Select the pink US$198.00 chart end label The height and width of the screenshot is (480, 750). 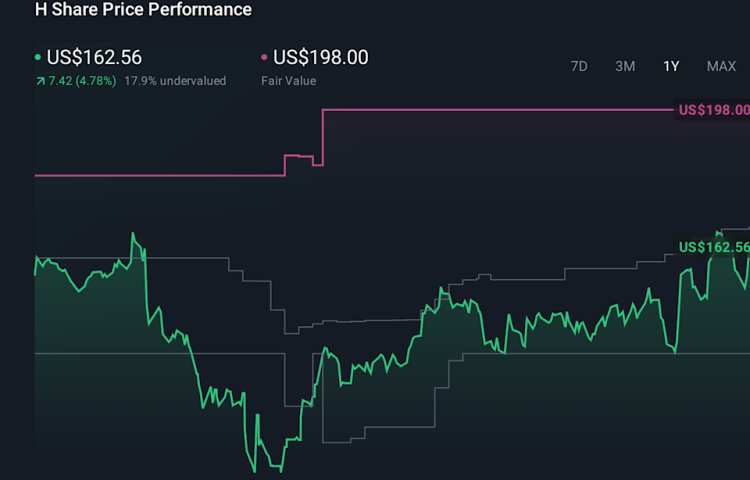coord(713,109)
